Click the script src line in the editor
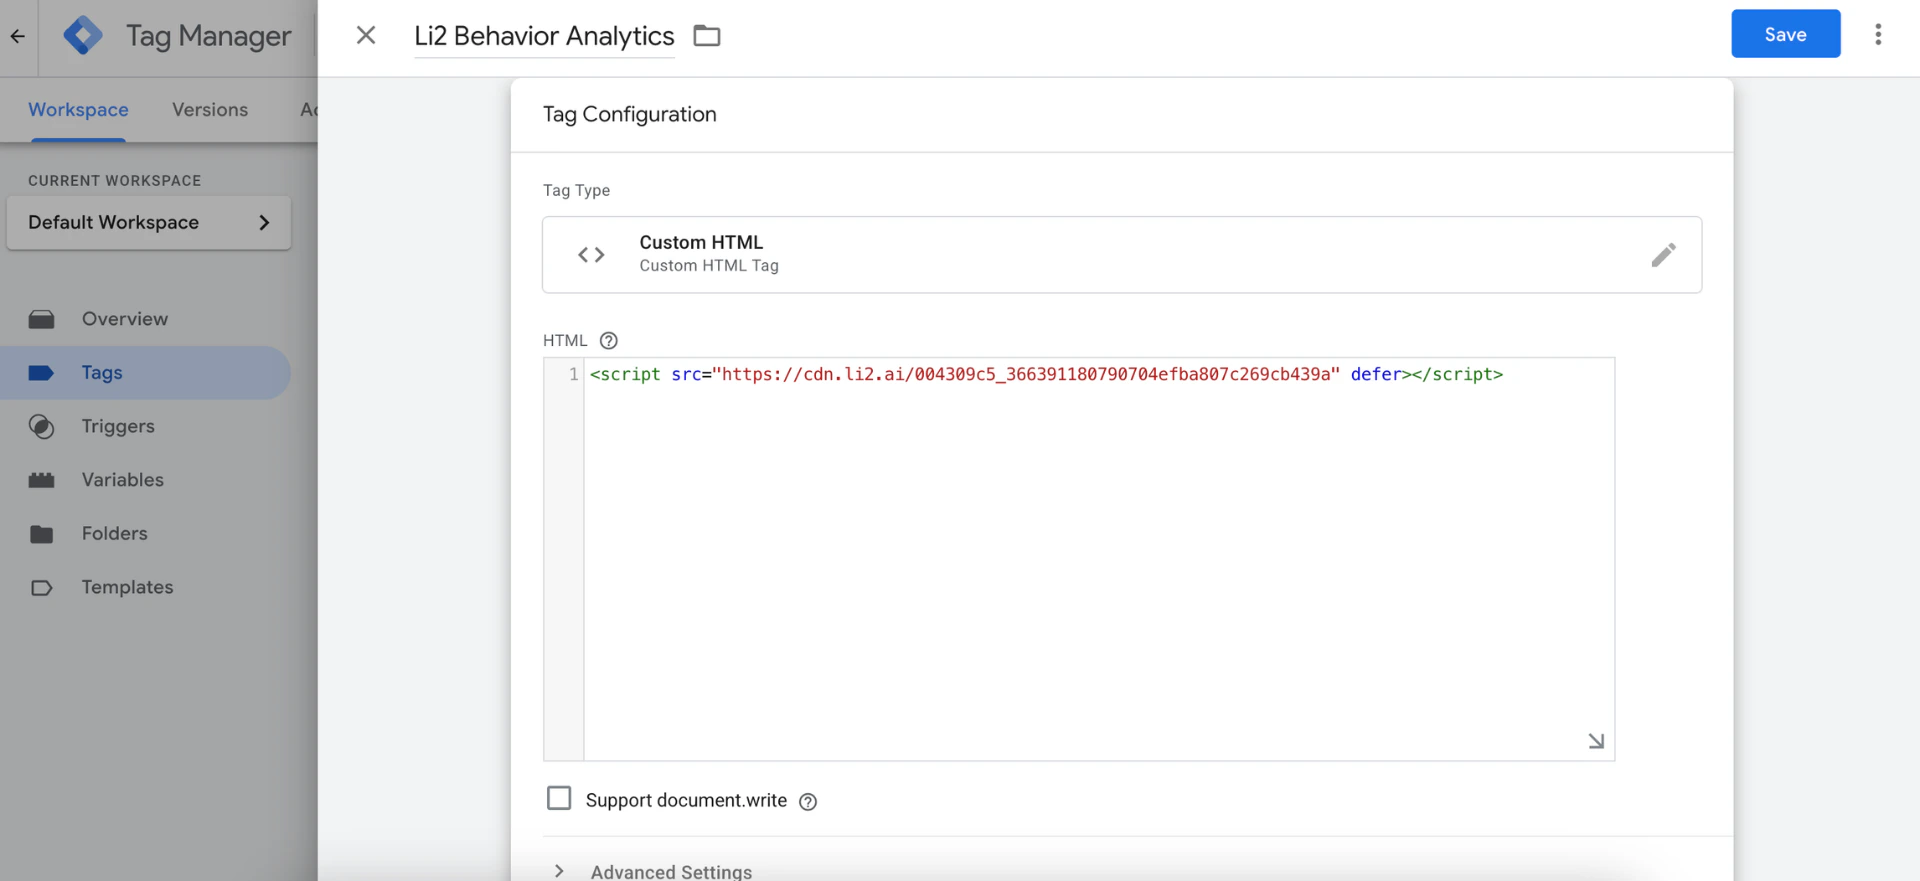The image size is (1920, 881). pyautogui.click(x=1046, y=374)
